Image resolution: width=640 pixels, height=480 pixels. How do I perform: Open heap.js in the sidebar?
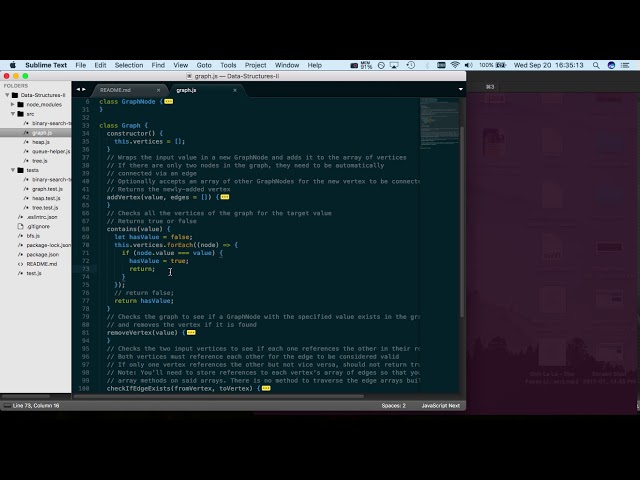(x=41, y=142)
